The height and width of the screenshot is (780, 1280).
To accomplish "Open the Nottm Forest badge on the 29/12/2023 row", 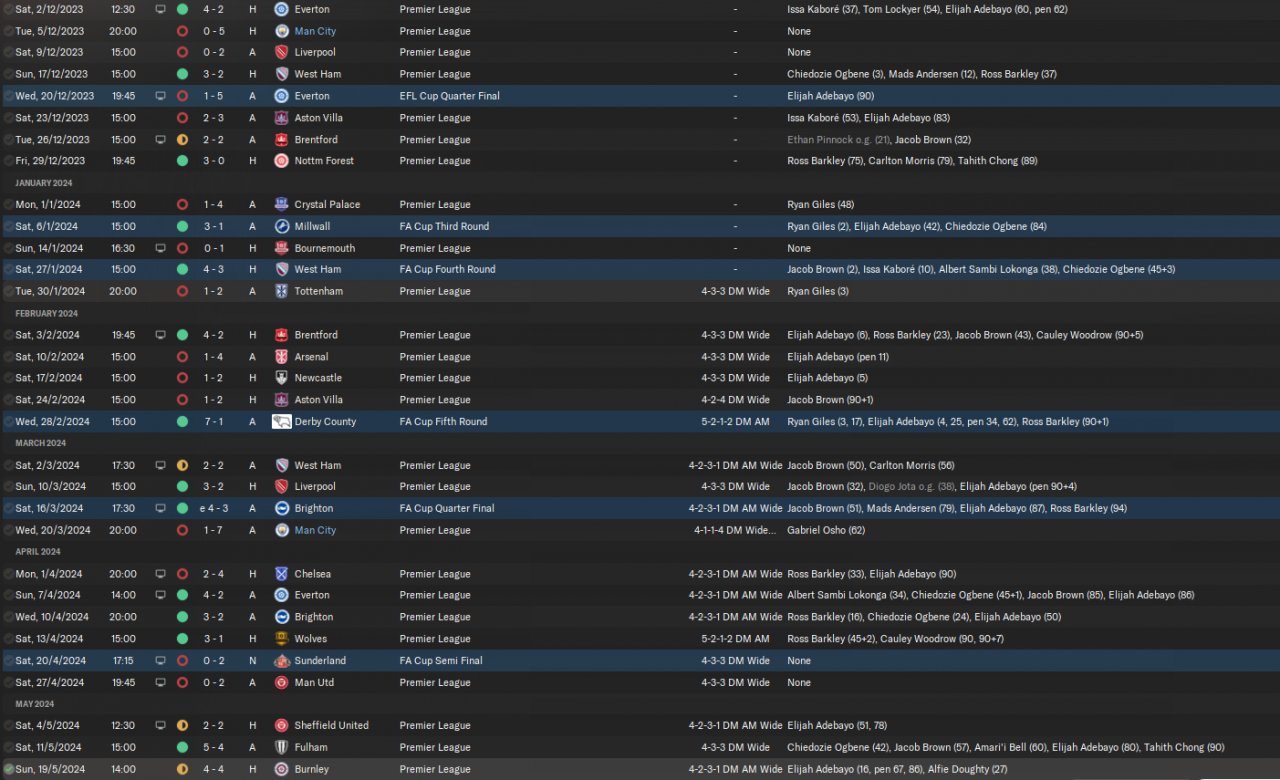I will [282, 161].
